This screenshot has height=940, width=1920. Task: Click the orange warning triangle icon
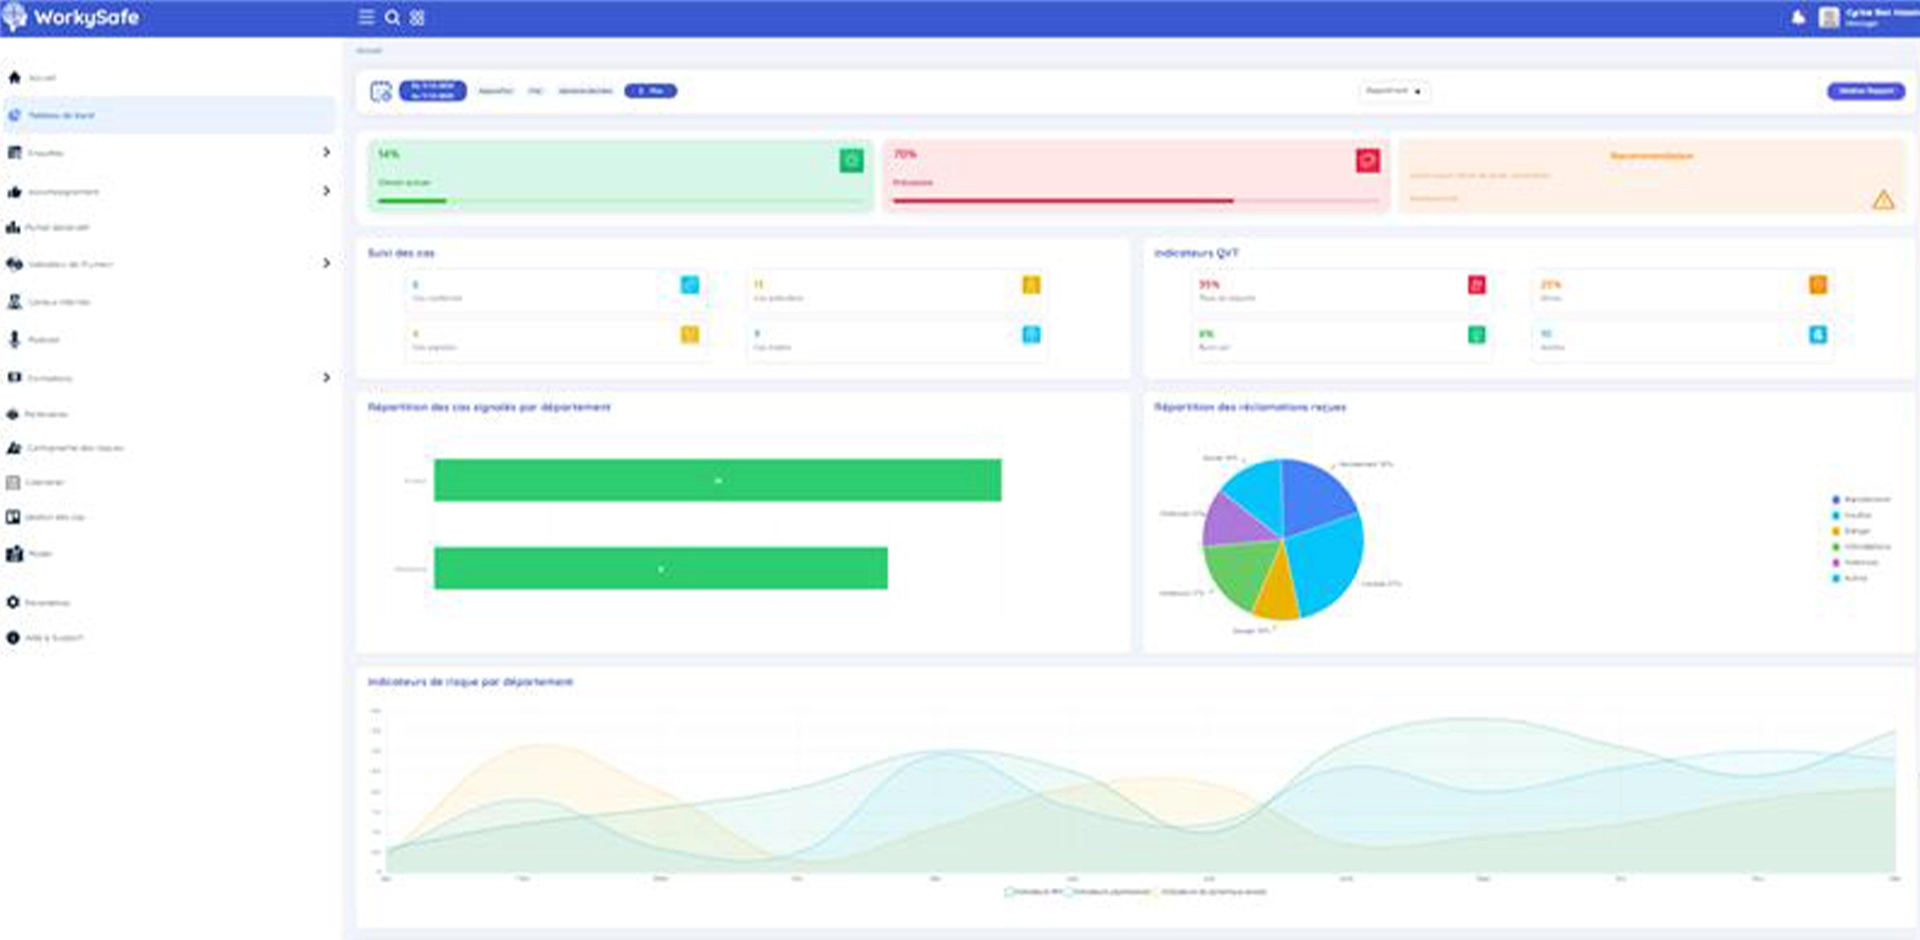click(x=1883, y=200)
